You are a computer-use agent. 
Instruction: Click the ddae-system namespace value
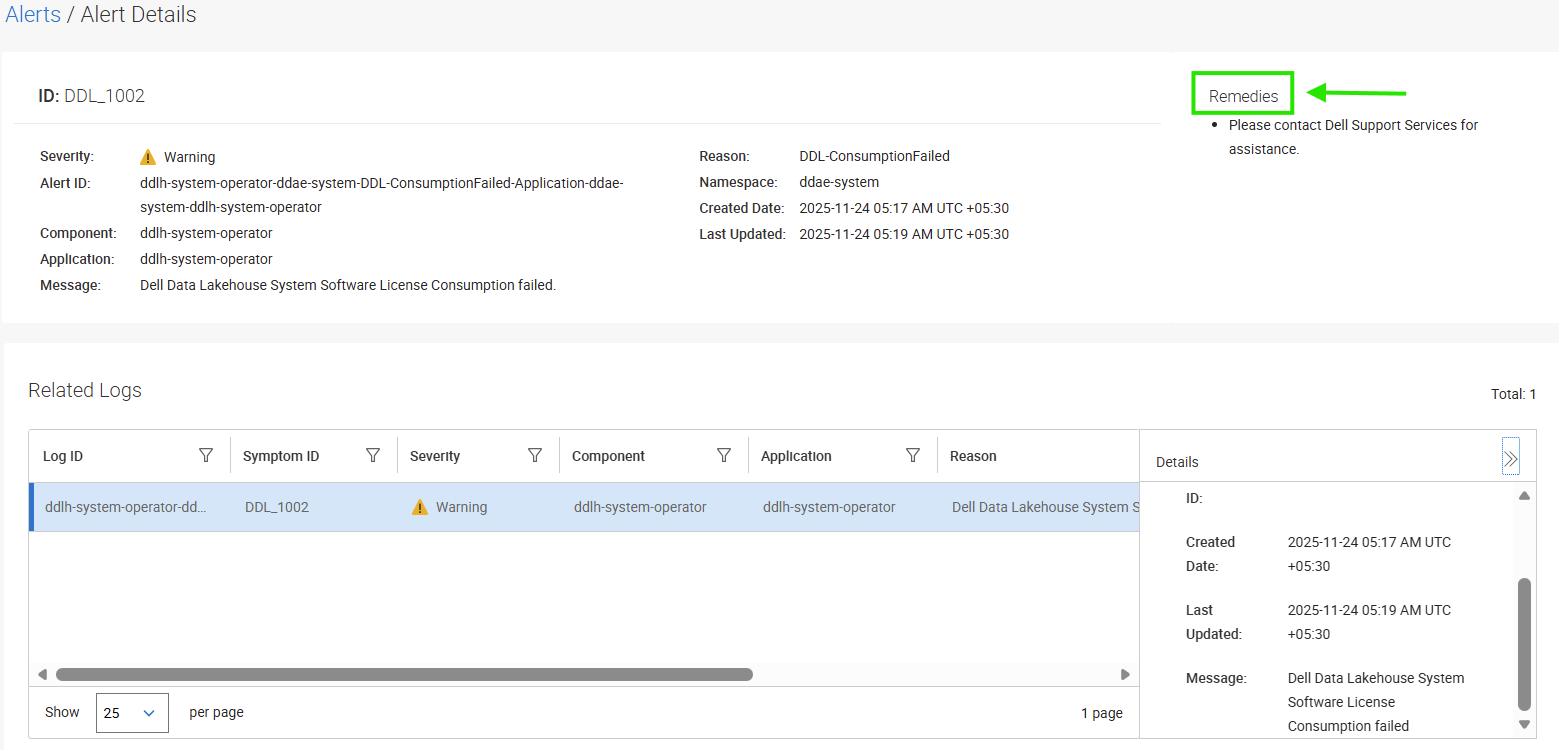(x=839, y=182)
